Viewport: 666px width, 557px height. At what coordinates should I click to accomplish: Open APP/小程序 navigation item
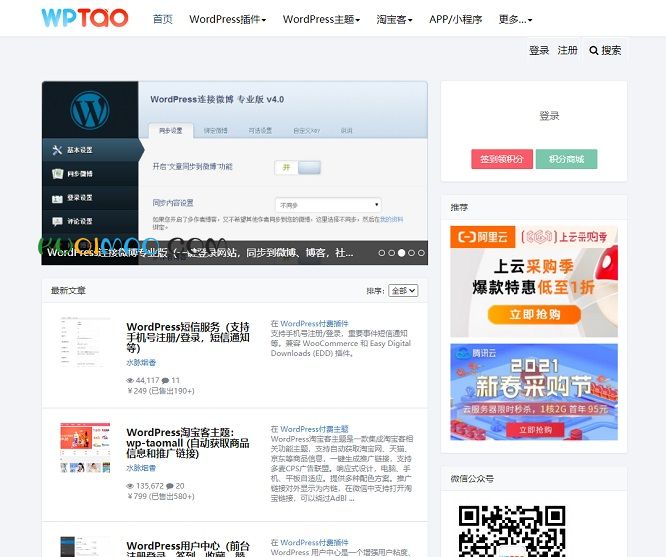coord(455,19)
